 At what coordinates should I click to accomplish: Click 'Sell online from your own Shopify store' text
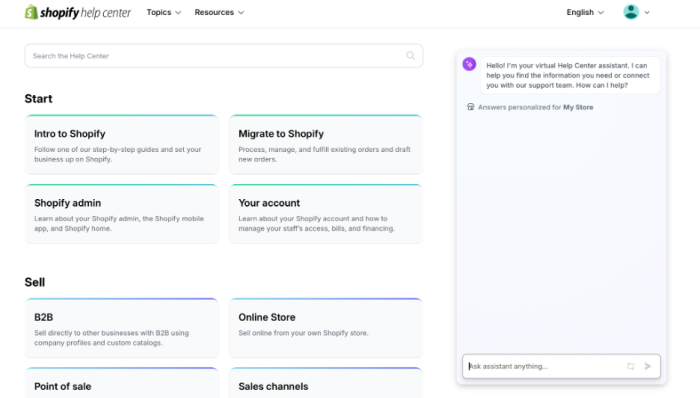[x=303, y=333]
